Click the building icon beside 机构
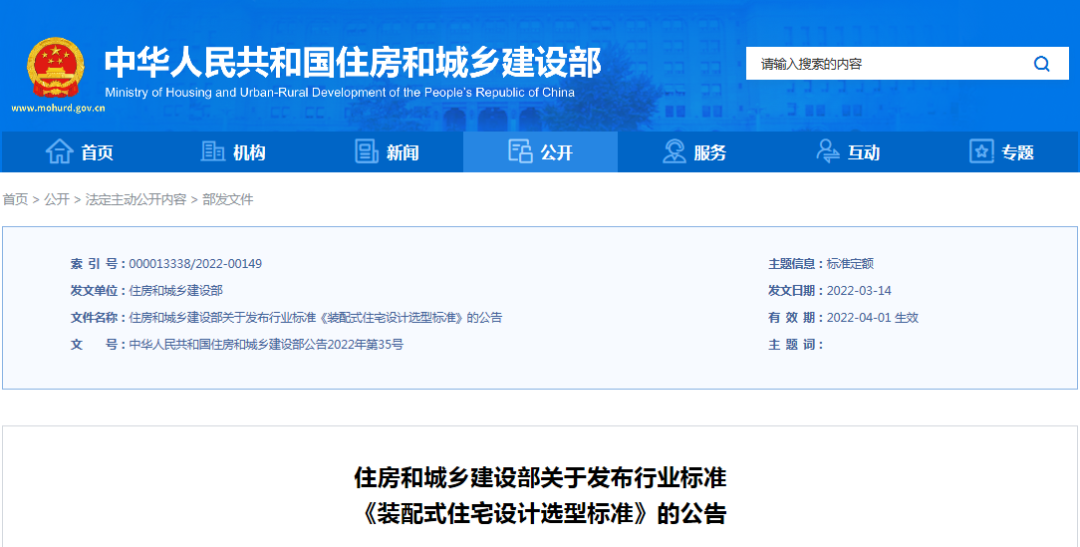Image resolution: width=1080 pixels, height=547 pixels. click(213, 151)
